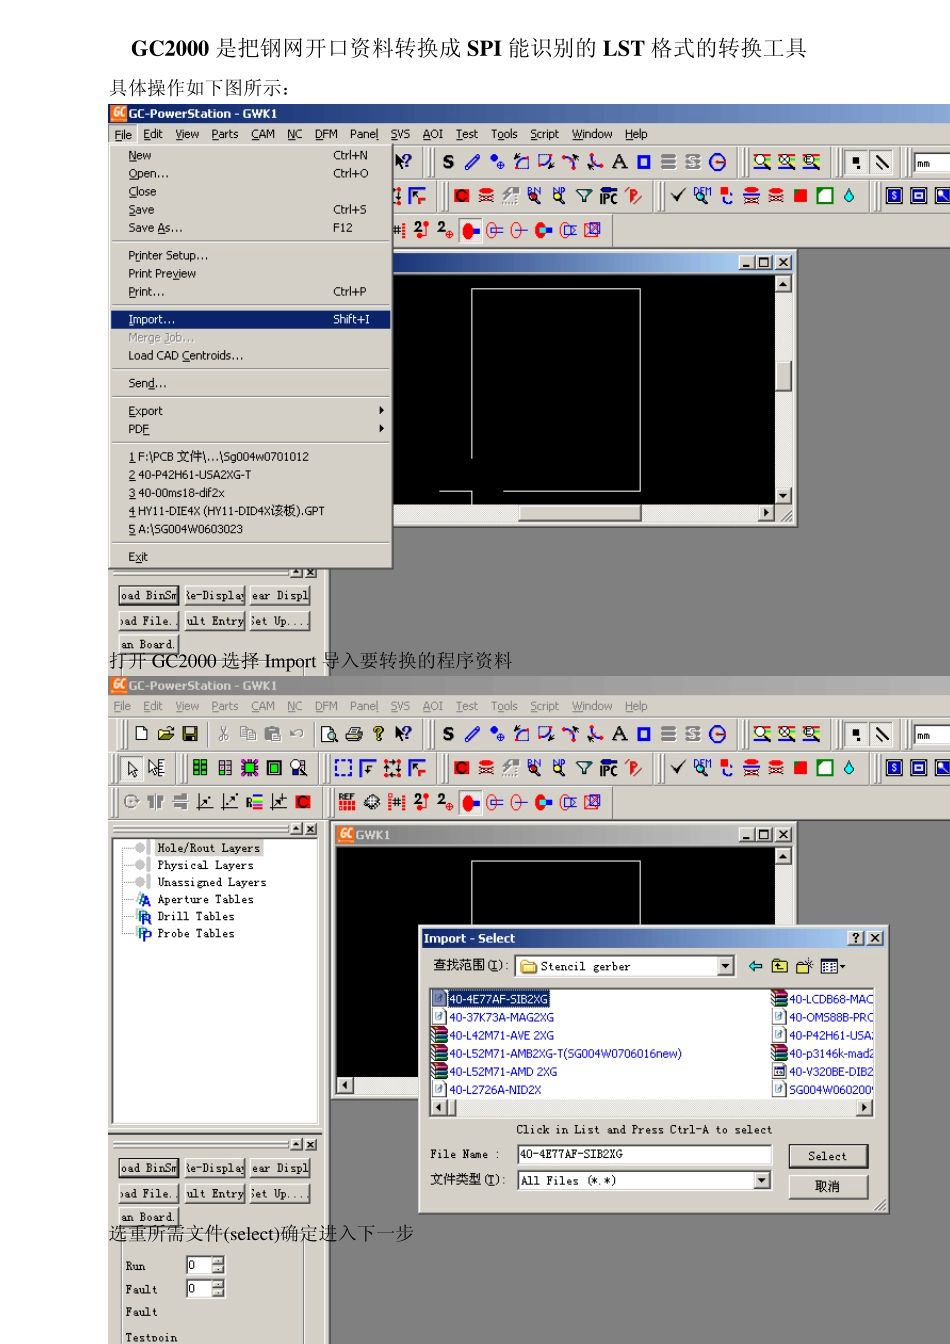Viewport: 950px width, 1344px height.
Task: Click the green grid panel icon
Action: pos(200,768)
